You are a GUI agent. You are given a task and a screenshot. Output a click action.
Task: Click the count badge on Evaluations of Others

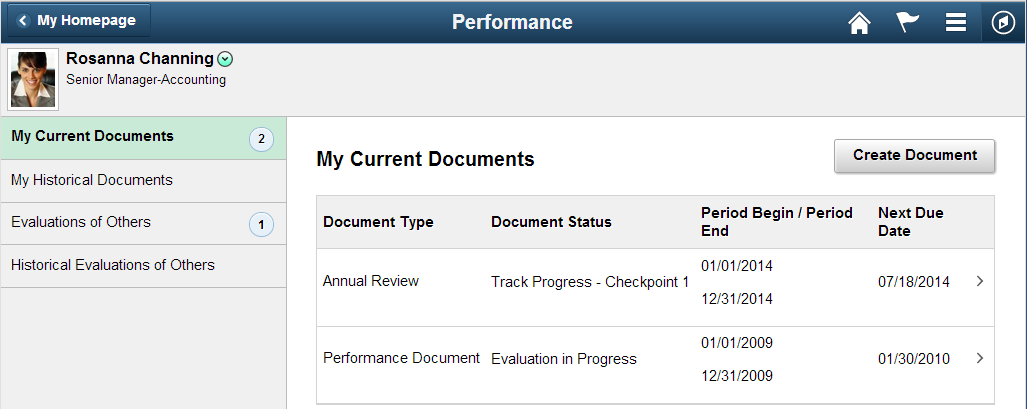(261, 225)
